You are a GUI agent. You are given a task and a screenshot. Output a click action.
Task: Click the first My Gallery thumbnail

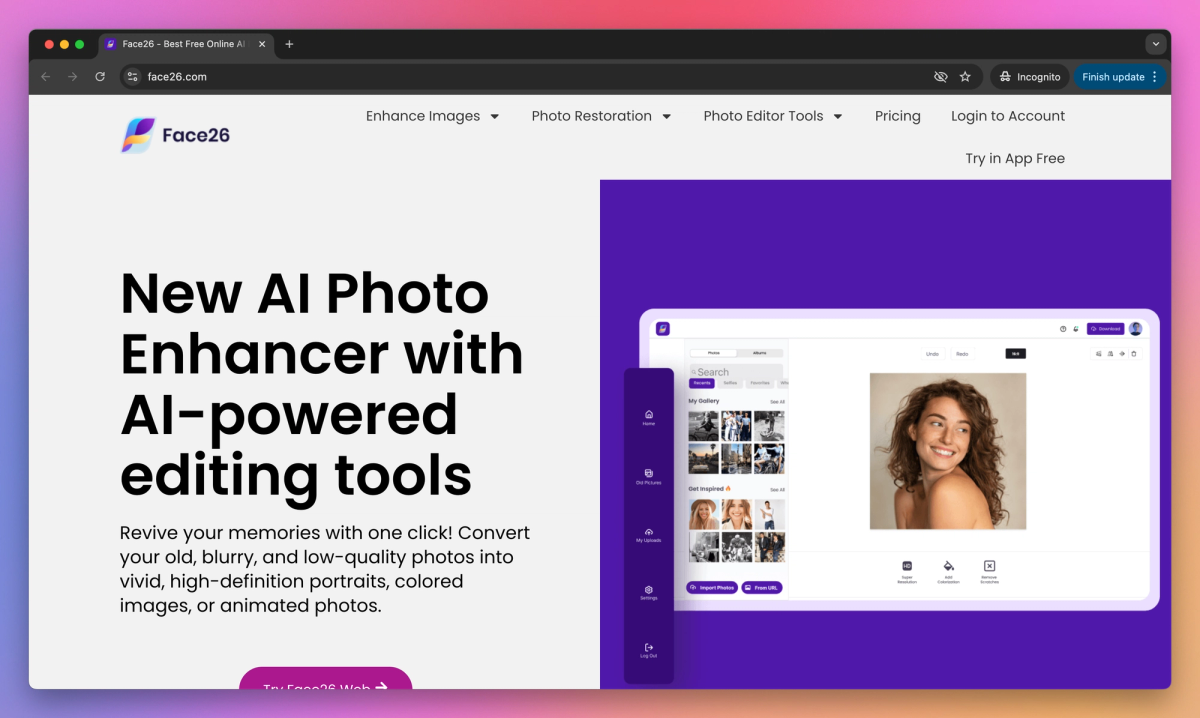[704, 425]
